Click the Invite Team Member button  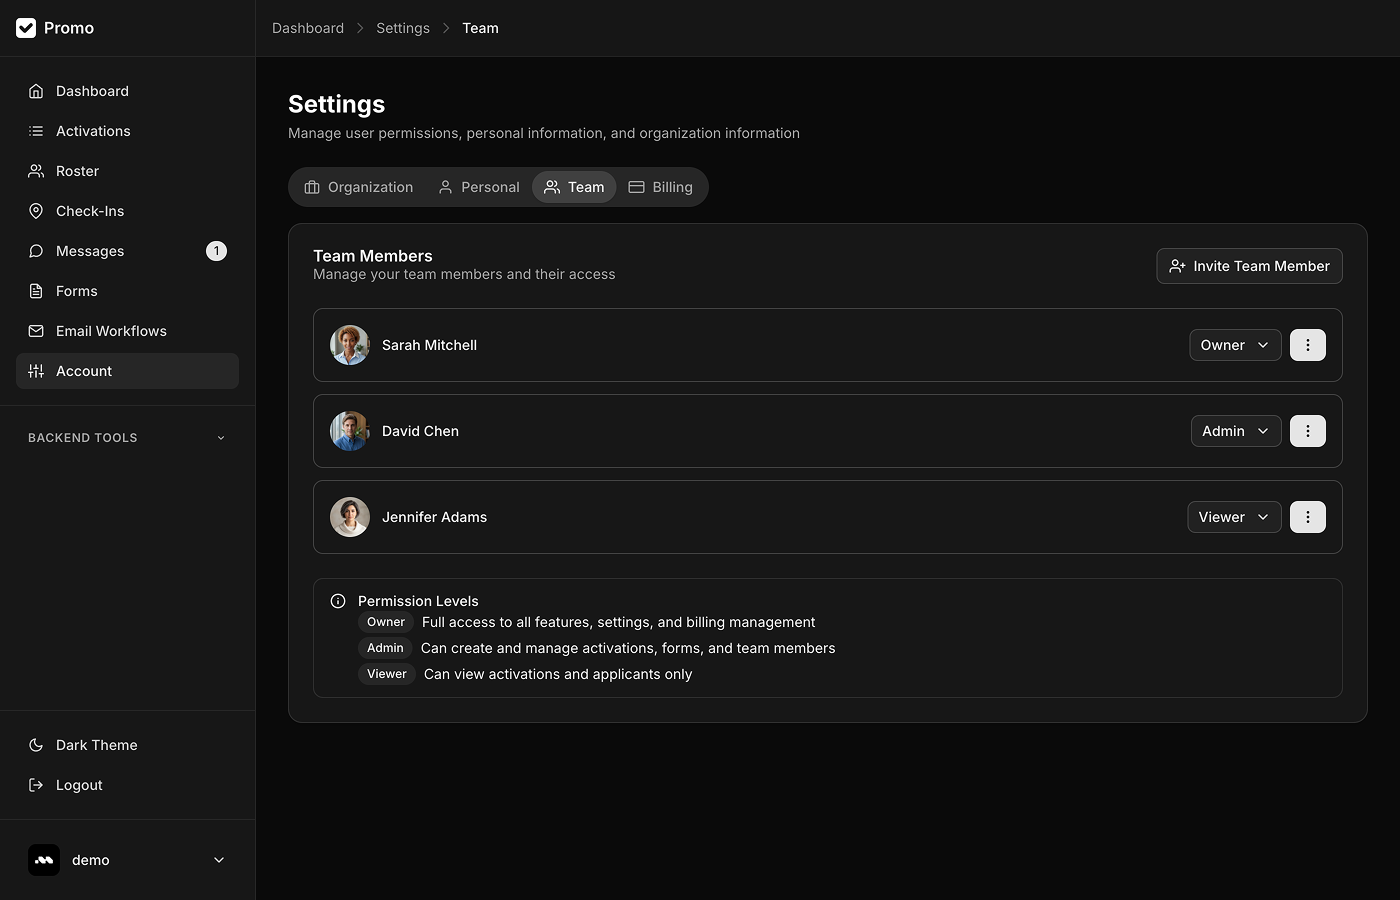point(1249,266)
